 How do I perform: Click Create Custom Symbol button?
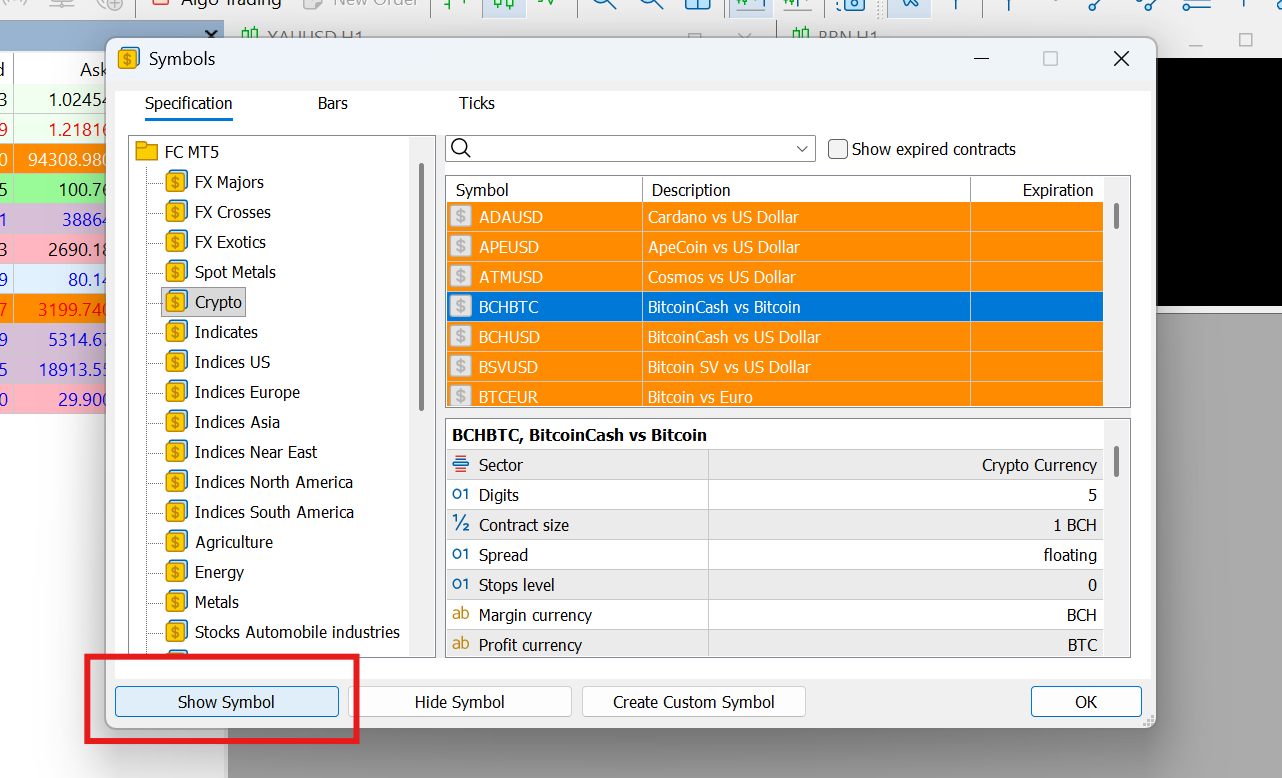(693, 702)
